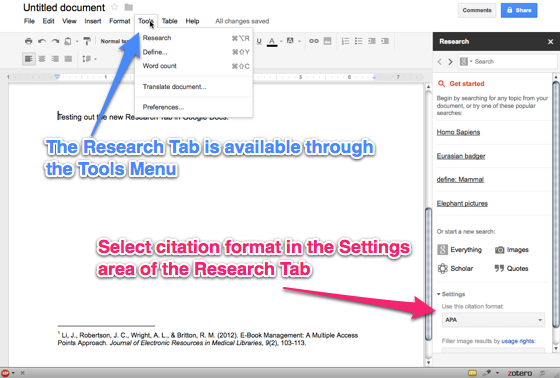Click the zotero status bar item
Screen dimensions: 560x378
520,373
